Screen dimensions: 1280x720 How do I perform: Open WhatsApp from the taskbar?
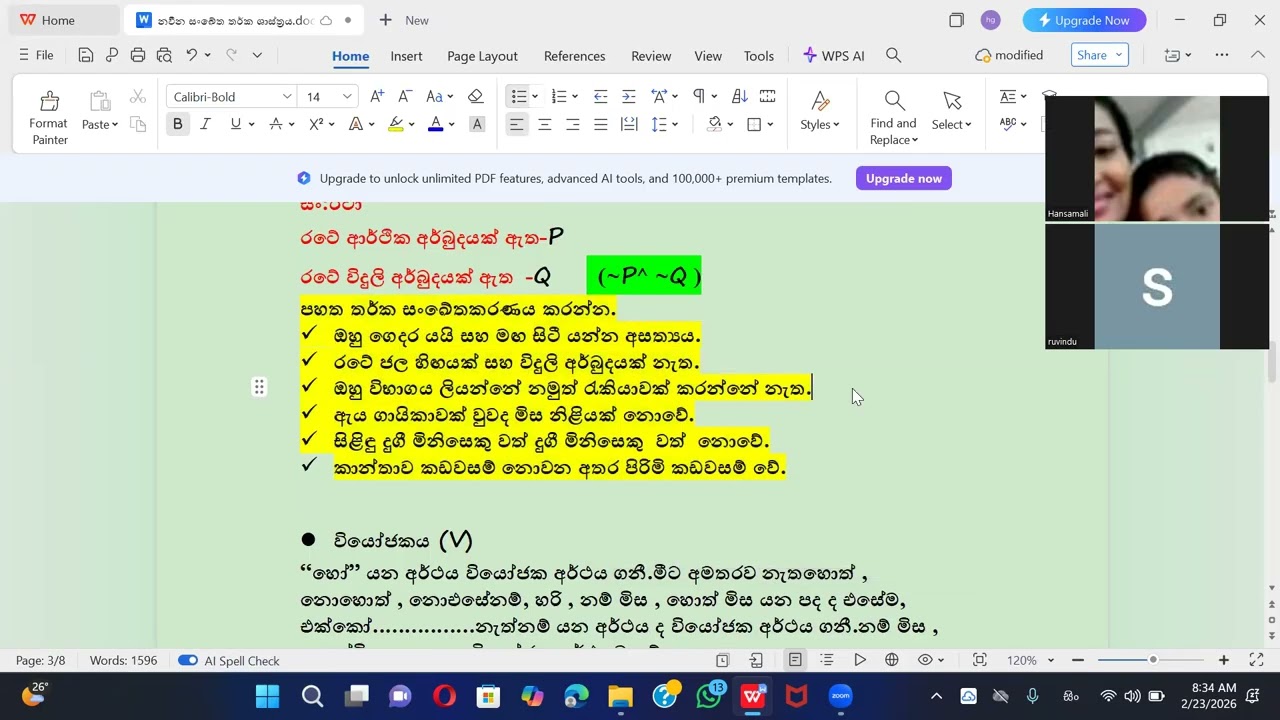(x=709, y=696)
